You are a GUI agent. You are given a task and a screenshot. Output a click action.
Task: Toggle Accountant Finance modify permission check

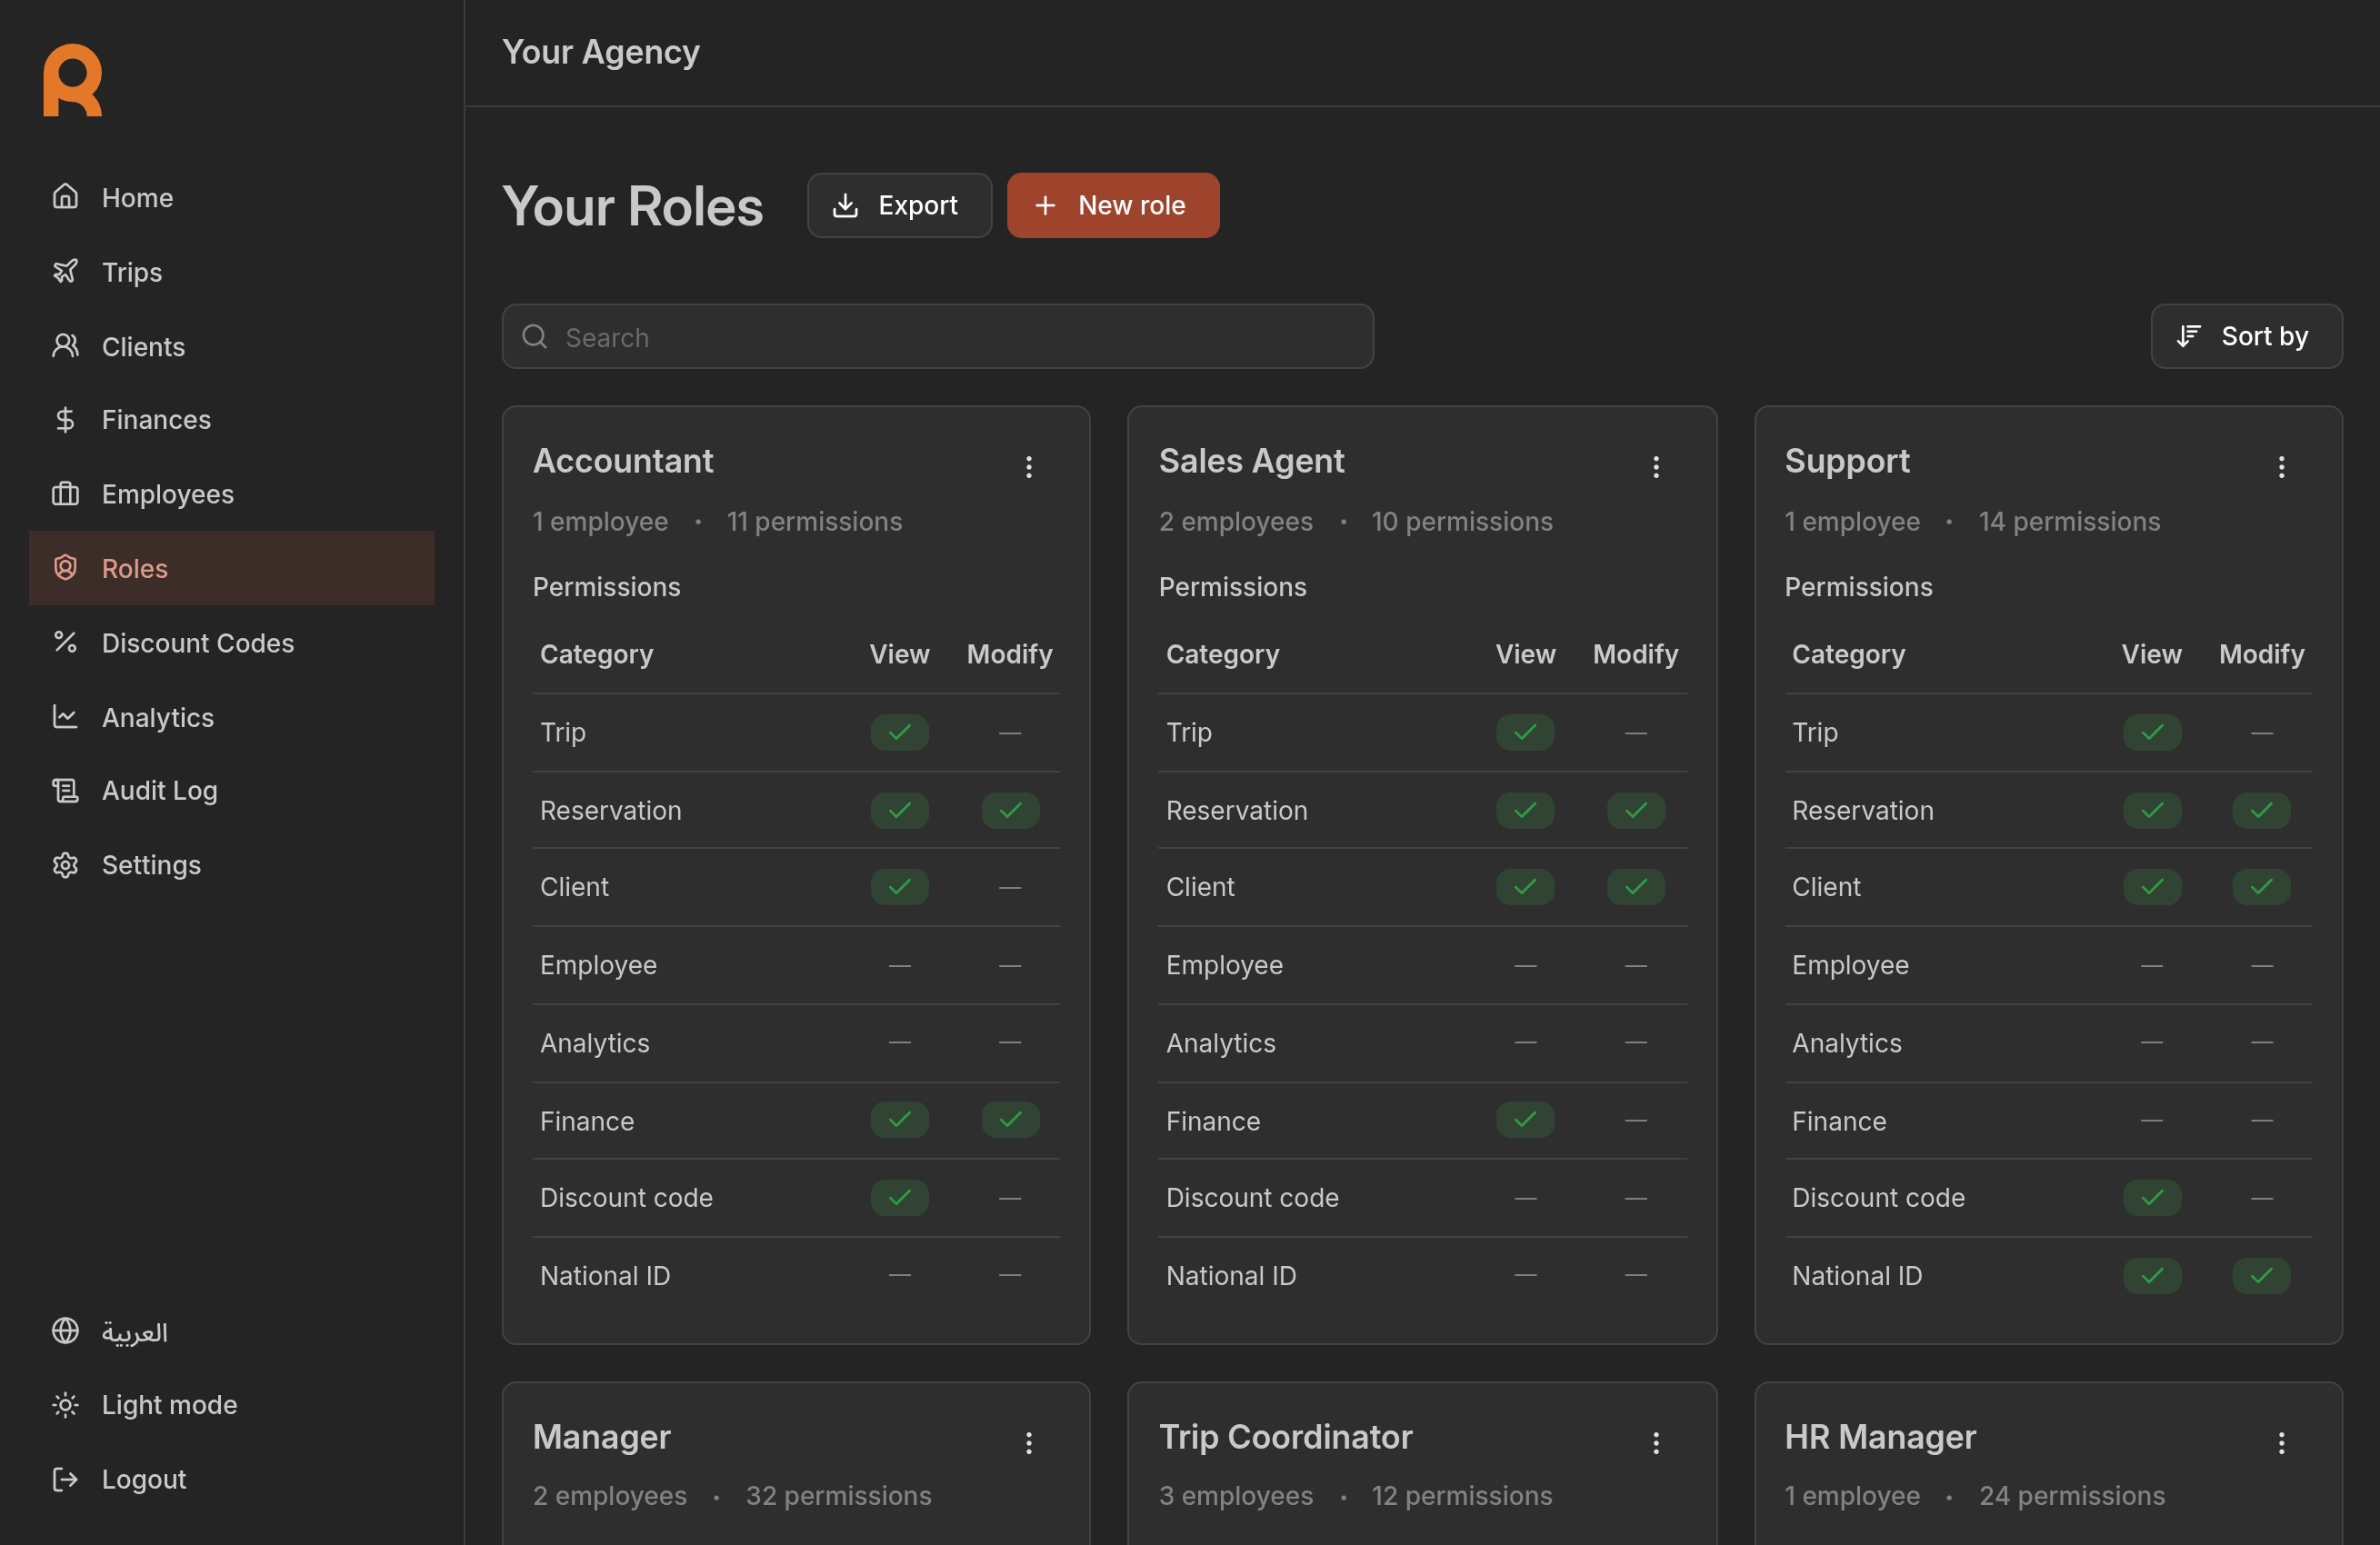coord(1010,1120)
